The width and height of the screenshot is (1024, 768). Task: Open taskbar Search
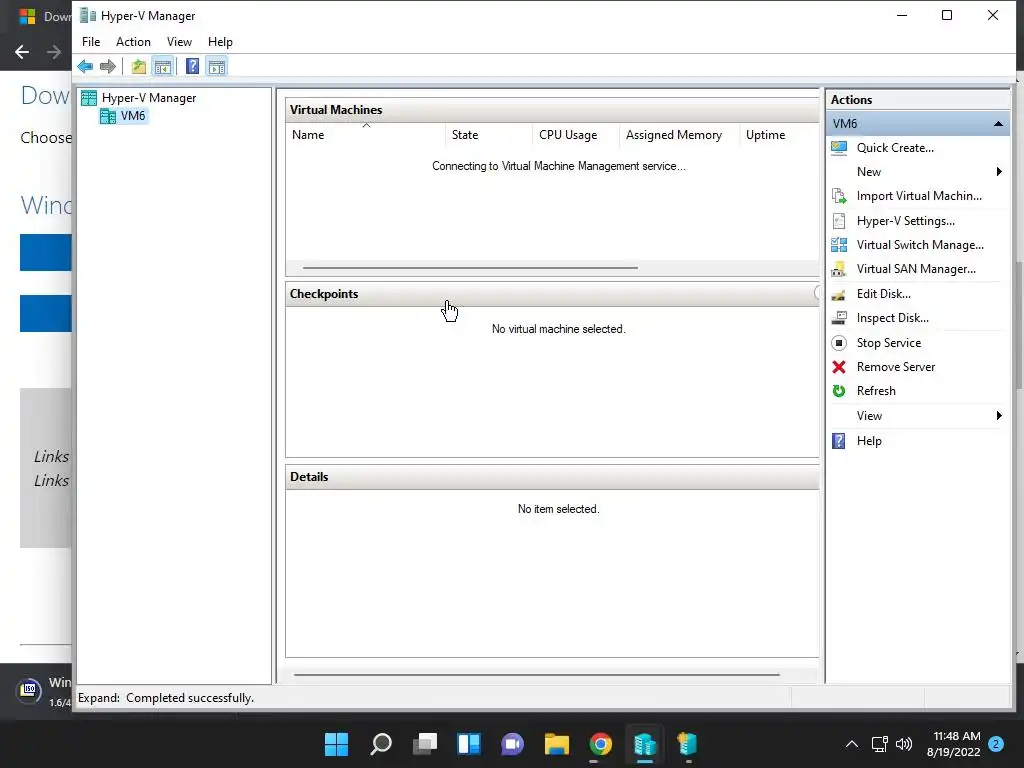pos(381,744)
